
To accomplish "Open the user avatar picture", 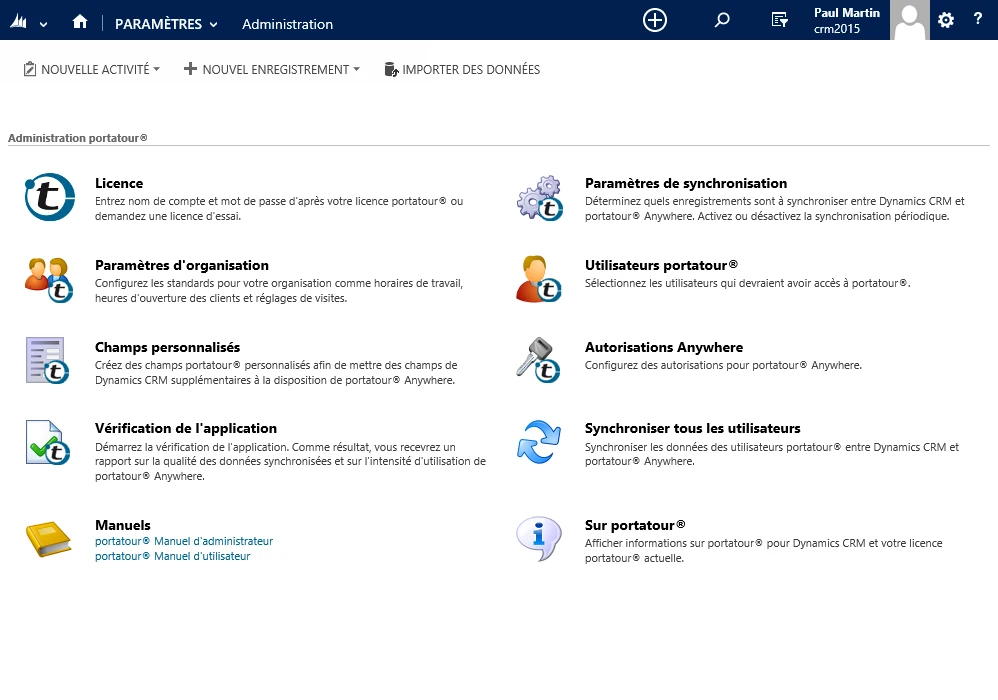I will coord(910,20).
